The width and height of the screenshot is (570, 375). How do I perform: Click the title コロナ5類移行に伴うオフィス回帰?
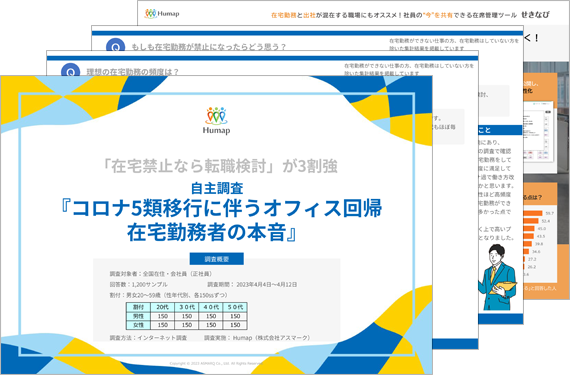tap(221, 208)
